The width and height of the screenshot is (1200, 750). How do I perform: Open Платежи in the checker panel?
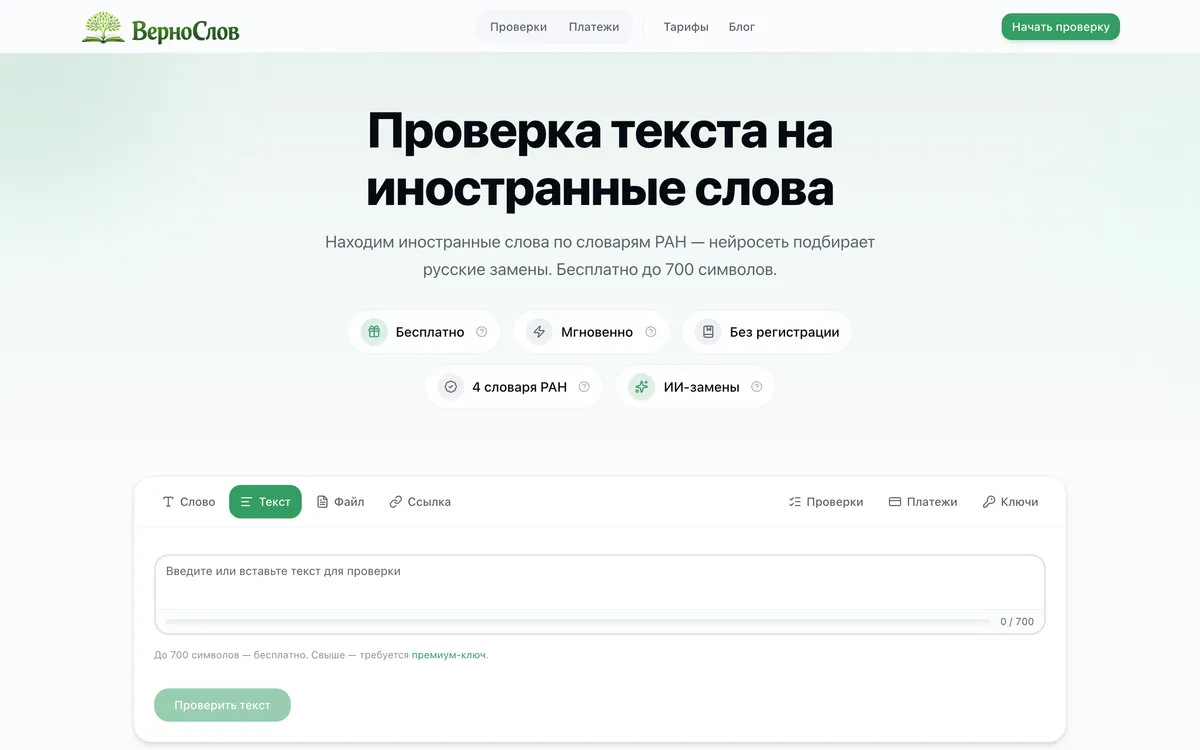pos(923,502)
